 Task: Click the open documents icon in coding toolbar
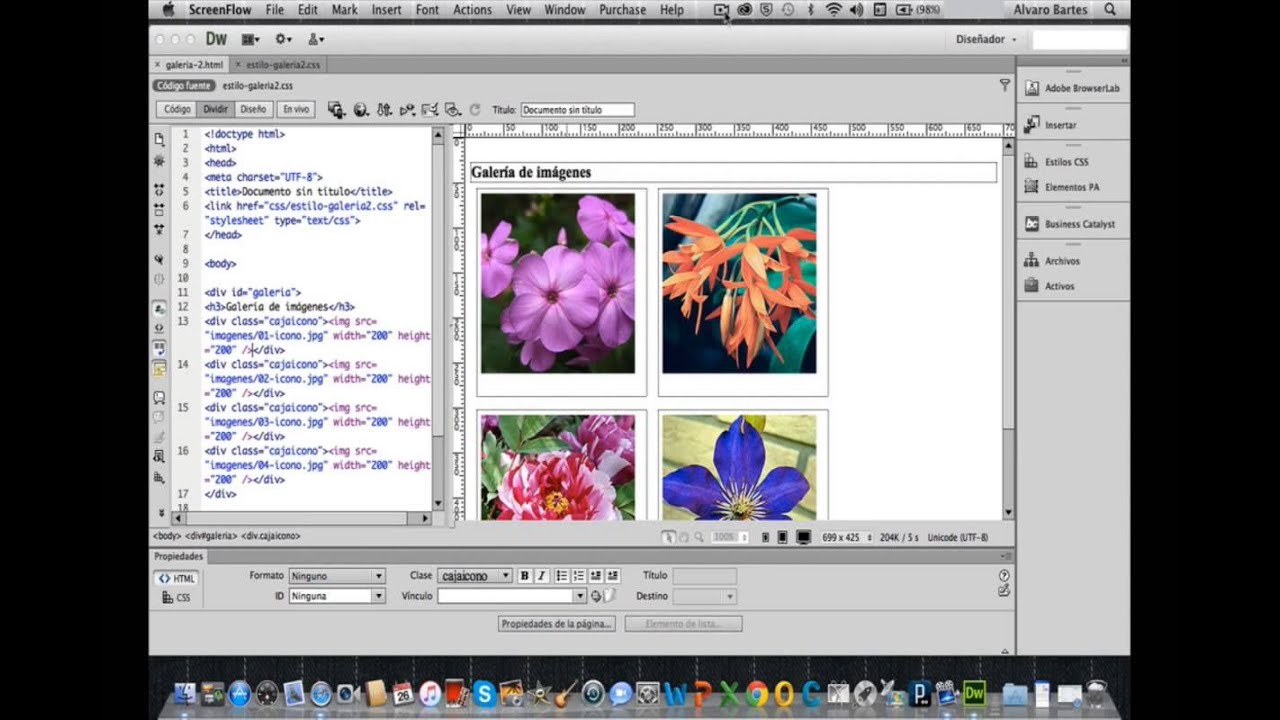click(159, 139)
